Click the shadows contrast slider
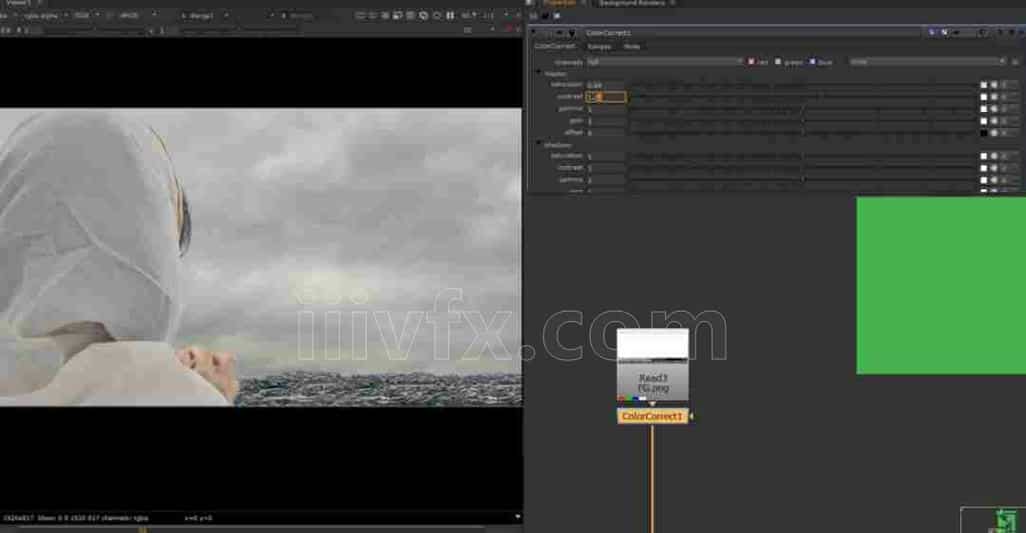Viewport: 1026px width, 533px height. (803, 168)
